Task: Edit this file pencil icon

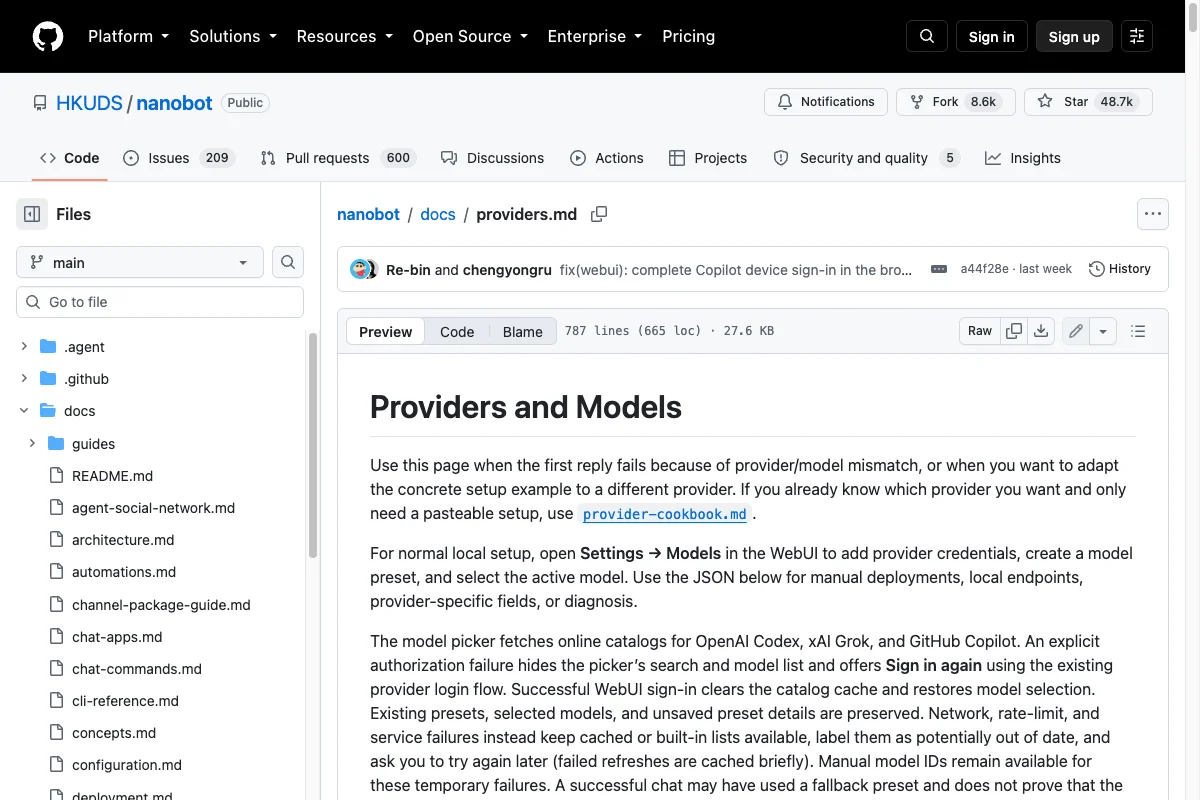Action: tap(1076, 331)
